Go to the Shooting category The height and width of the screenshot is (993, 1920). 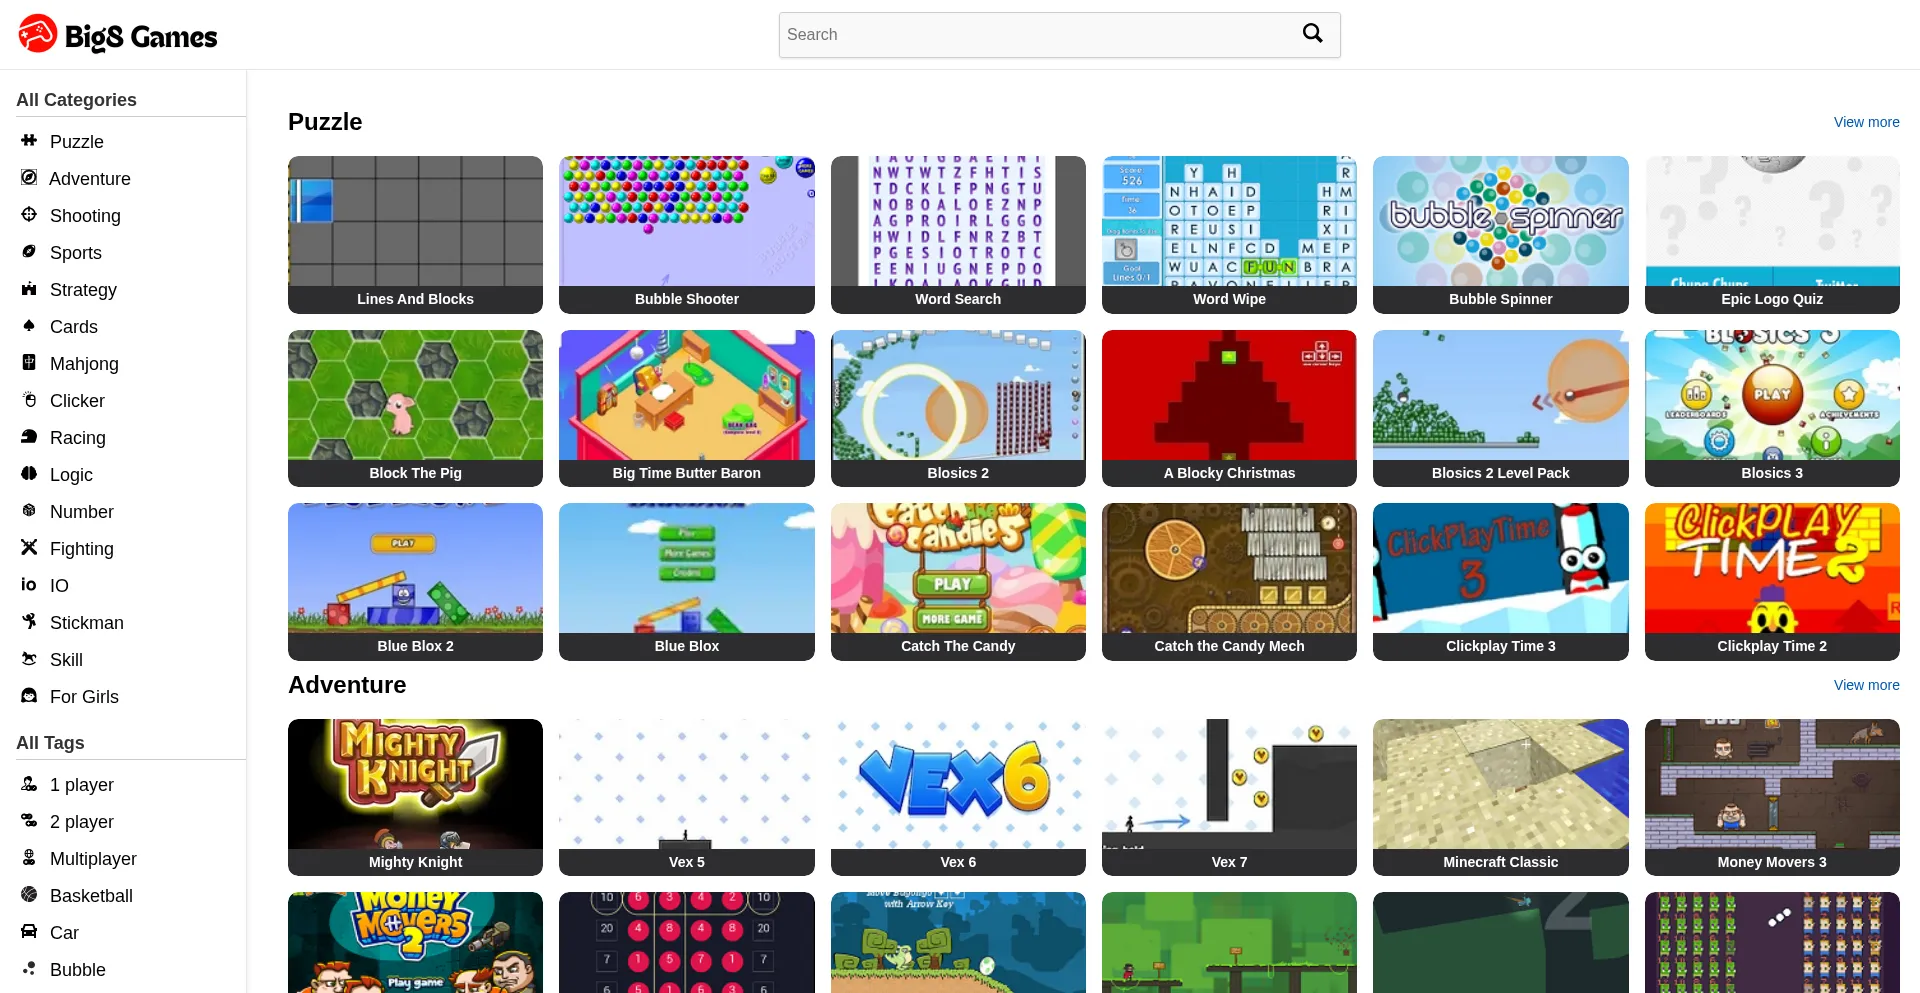coord(85,216)
